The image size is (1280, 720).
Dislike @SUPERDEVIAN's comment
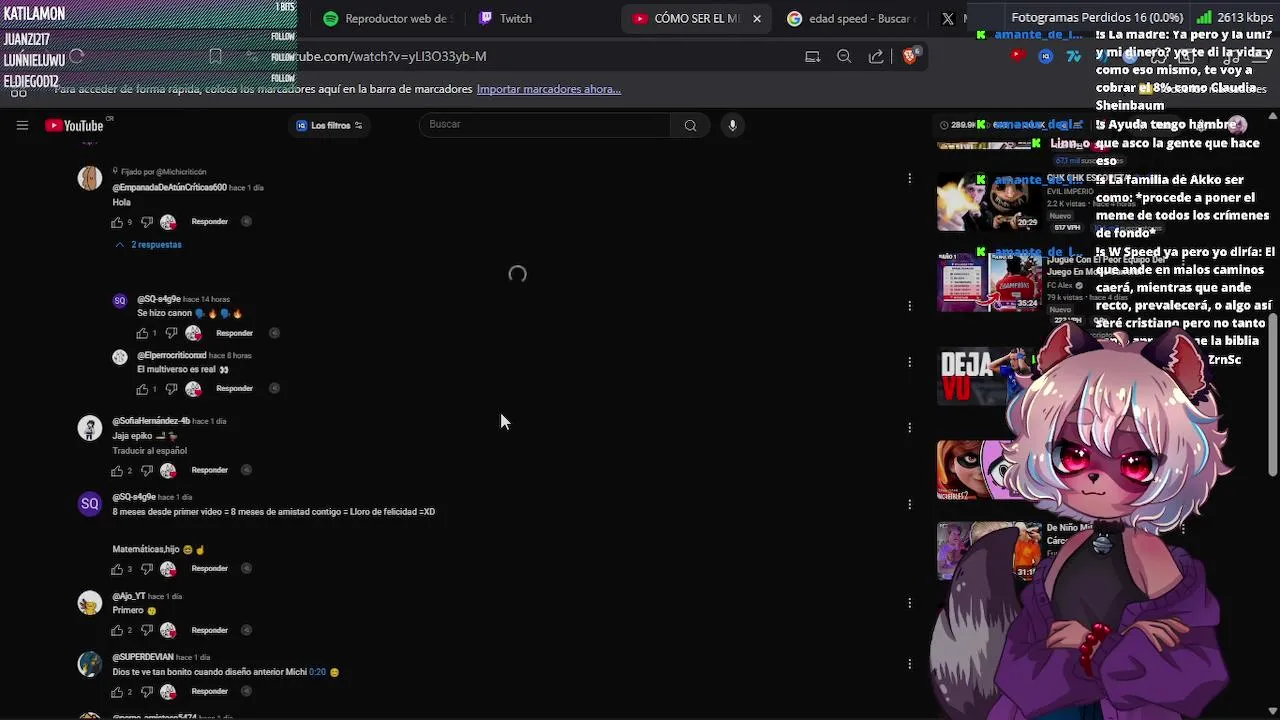[x=147, y=692]
